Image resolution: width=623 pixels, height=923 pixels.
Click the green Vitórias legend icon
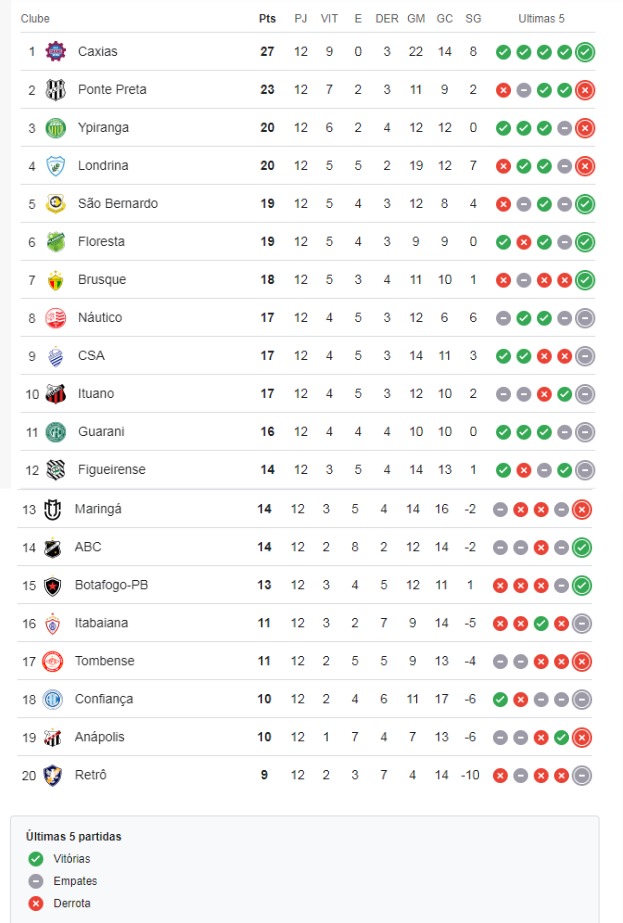pyautogui.click(x=36, y=858)
